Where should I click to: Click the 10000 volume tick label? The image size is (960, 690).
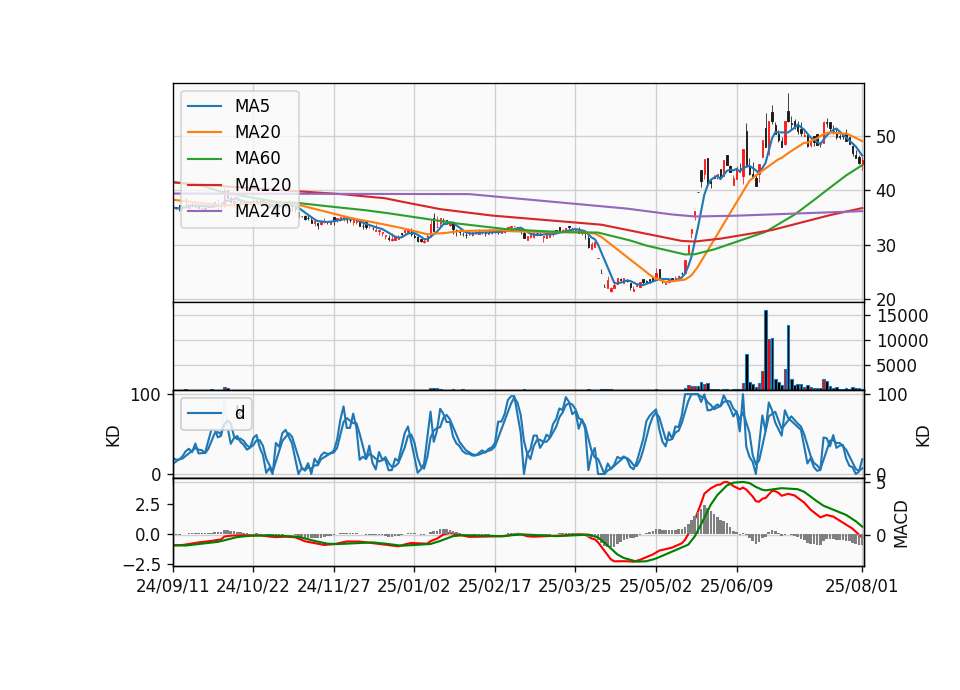[x=902, y=341]
